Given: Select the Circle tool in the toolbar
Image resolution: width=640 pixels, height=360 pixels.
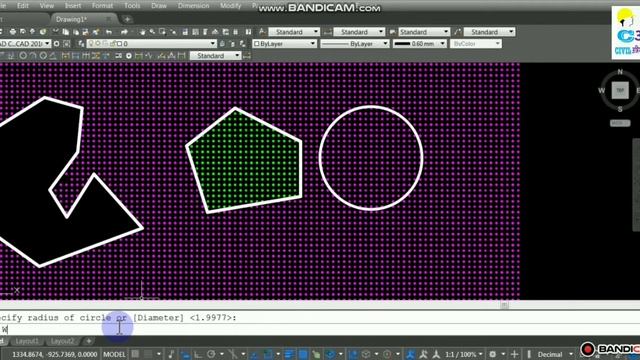Looking at the screenshot, I should click(x=23, y=56).
